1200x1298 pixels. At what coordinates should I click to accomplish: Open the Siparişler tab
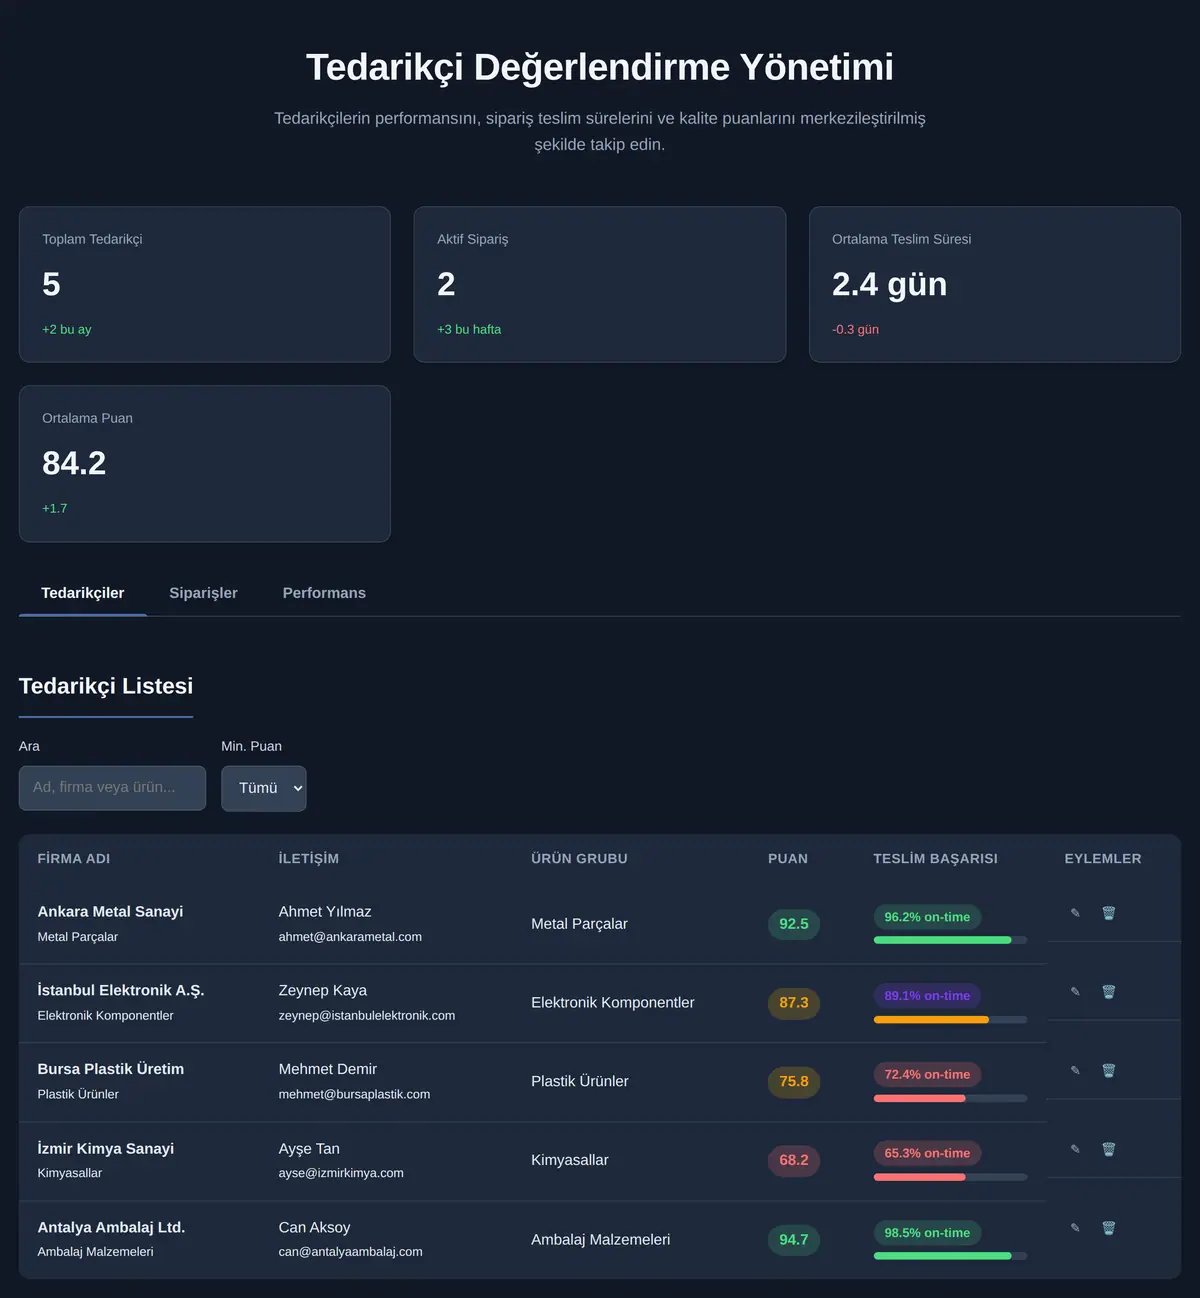(203, 593)
